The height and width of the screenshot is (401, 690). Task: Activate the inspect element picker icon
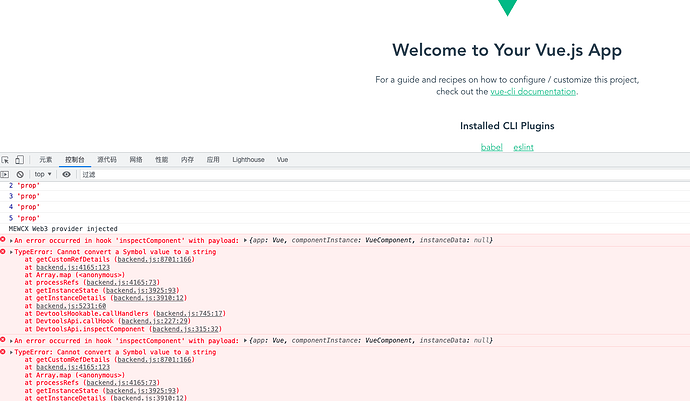coord(5,160)
